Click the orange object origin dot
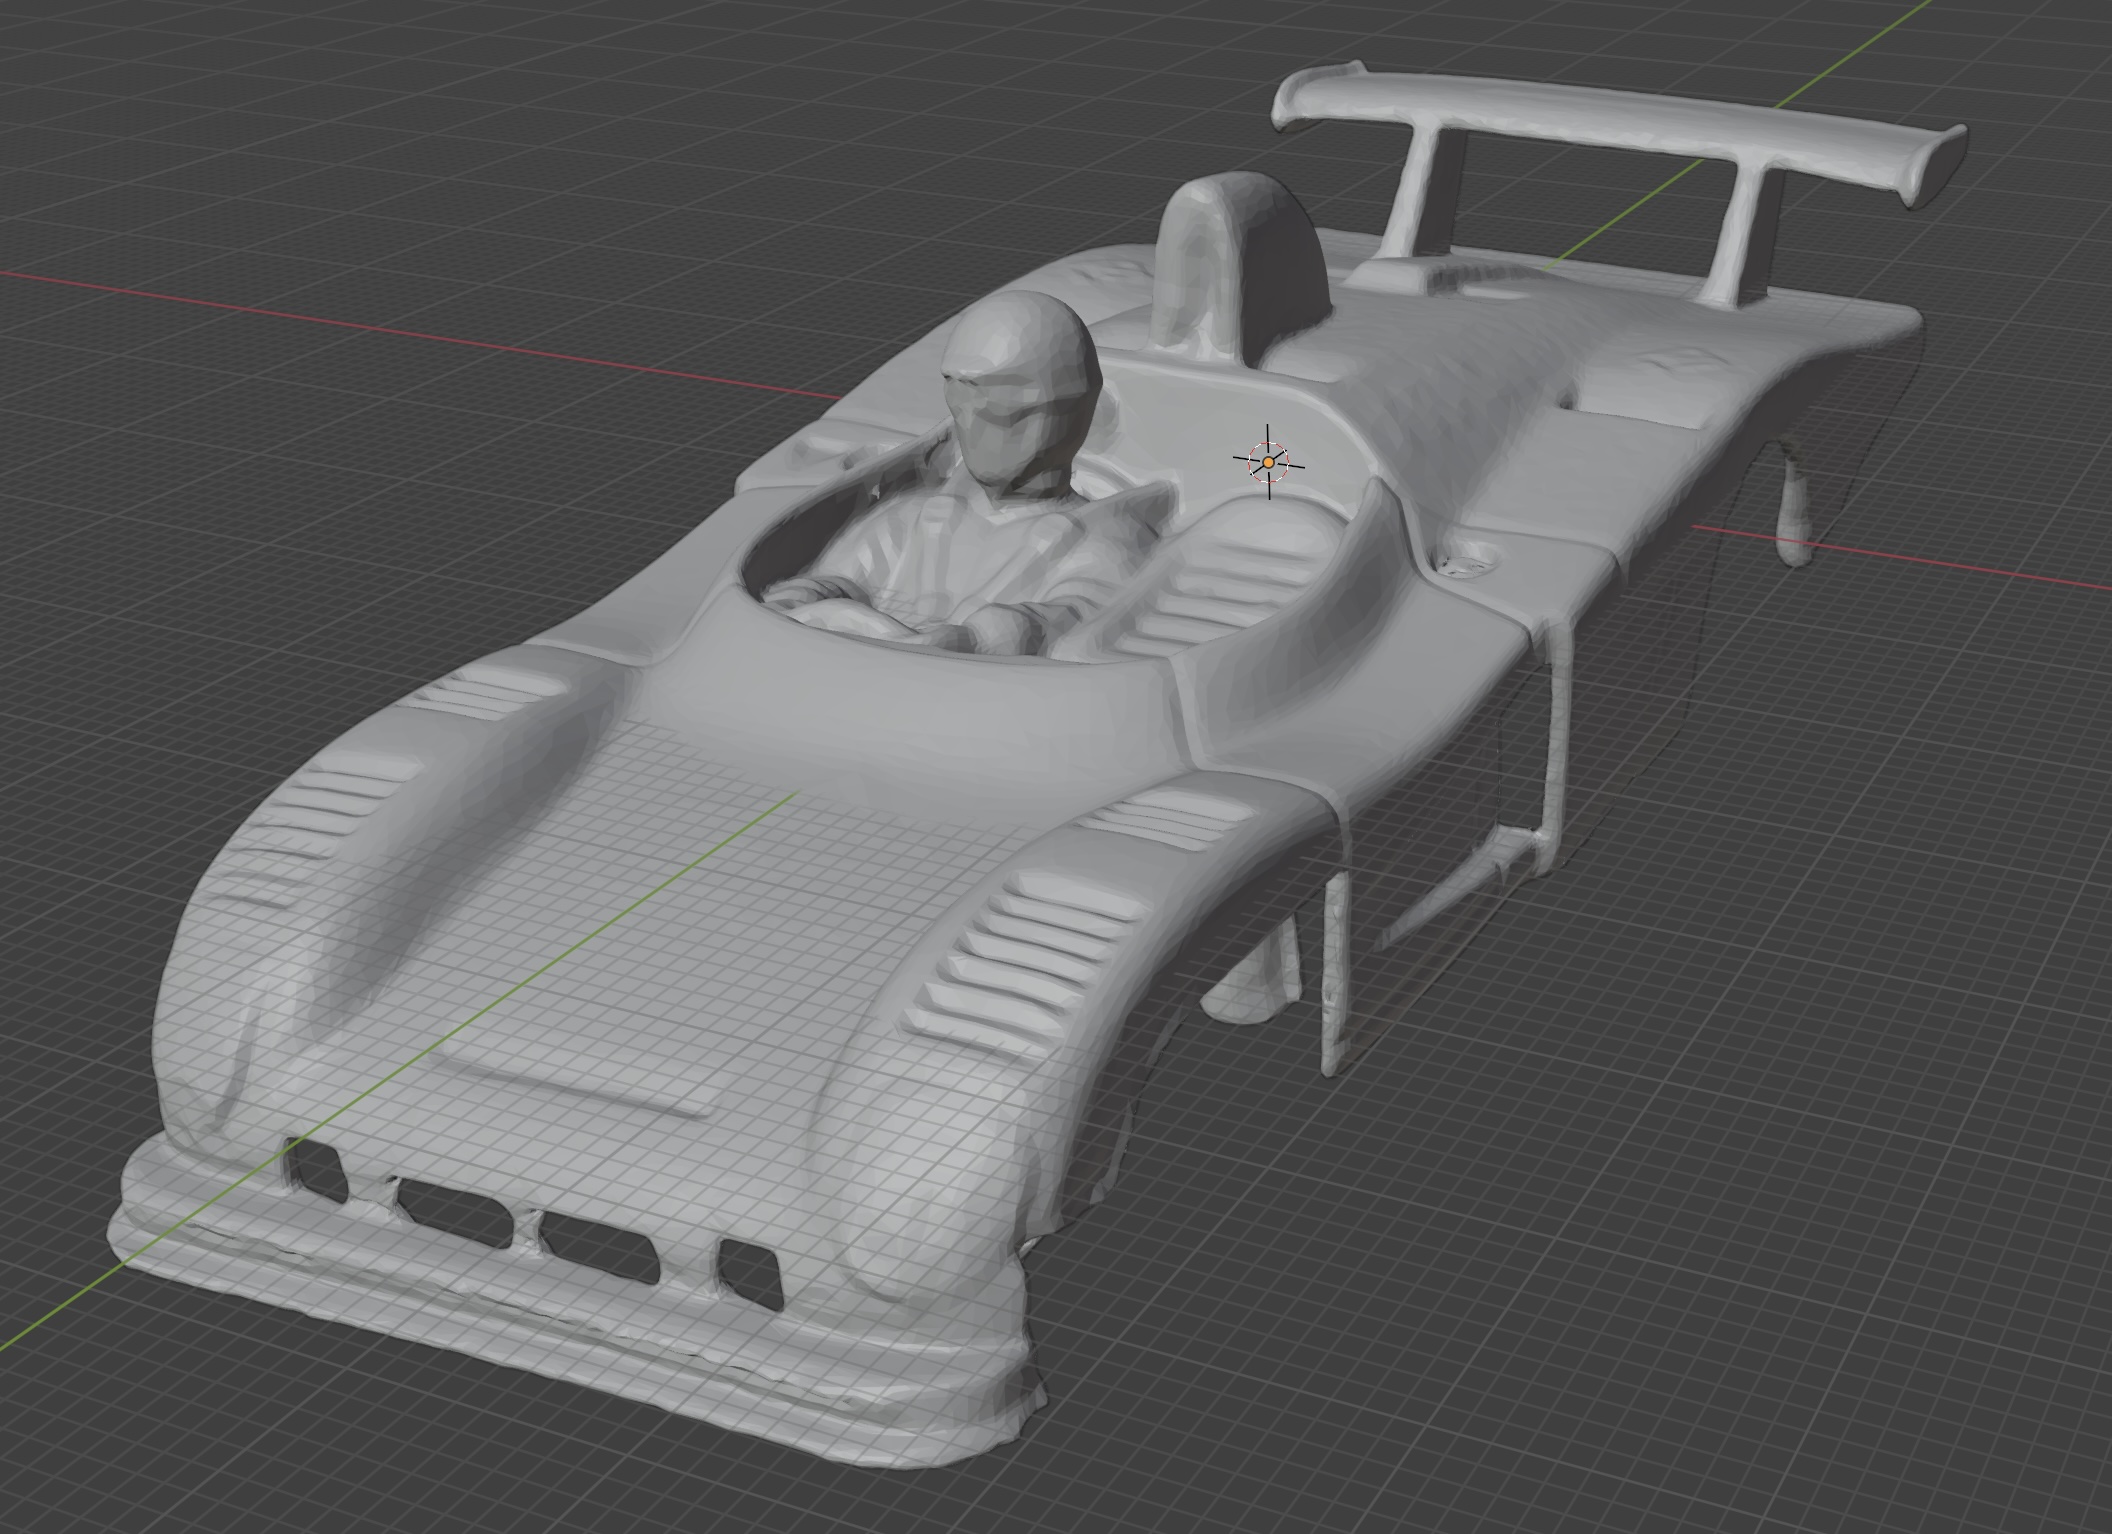This screenshot has width=2112, height=1534. tap(1268, 462)
